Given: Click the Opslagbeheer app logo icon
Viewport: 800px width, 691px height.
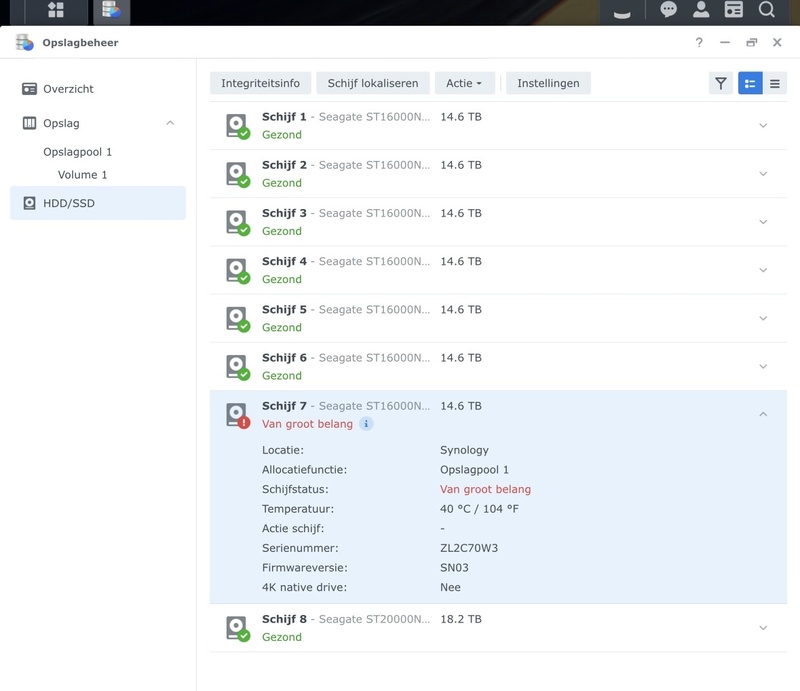Looking at the screenshot, I should (24, 42).
